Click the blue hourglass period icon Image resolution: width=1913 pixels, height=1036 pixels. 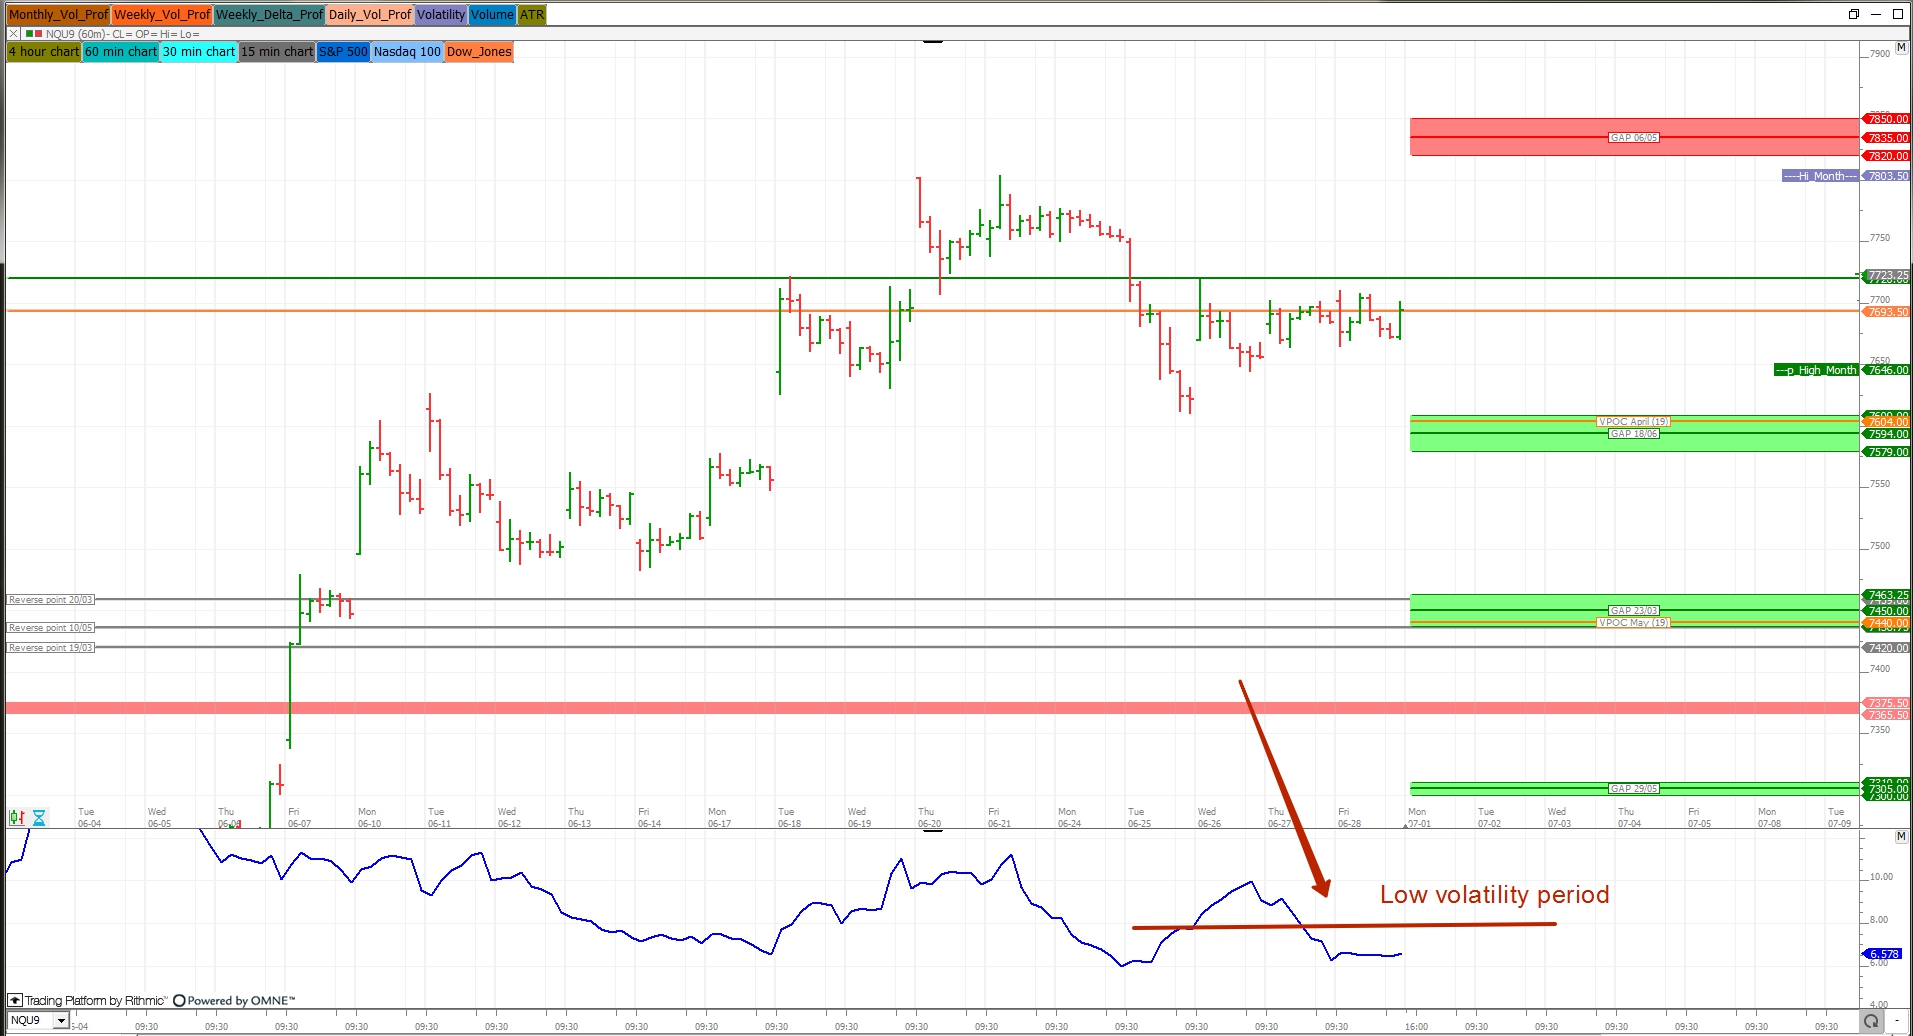tap(39, 818)
